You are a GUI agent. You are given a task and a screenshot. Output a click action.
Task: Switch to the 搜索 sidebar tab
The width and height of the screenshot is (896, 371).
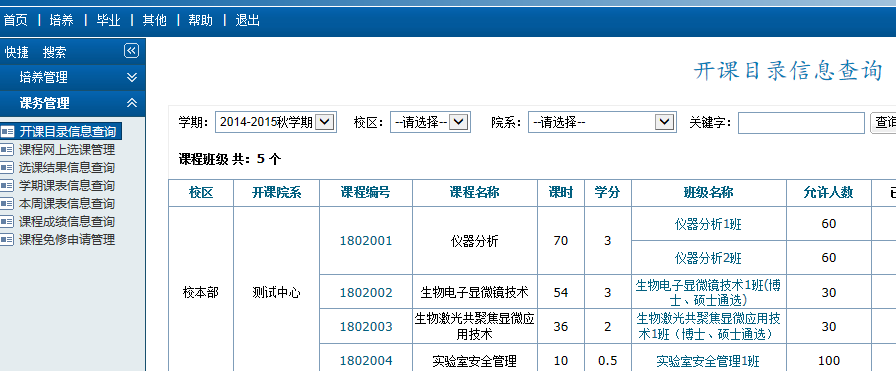(x=54, y=52)
